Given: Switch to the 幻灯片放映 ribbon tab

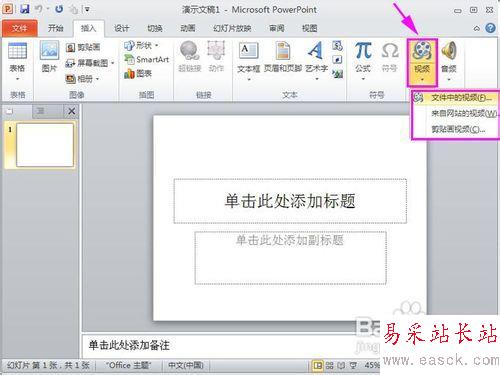Looking at the screenshot, I should pos(232,28).
